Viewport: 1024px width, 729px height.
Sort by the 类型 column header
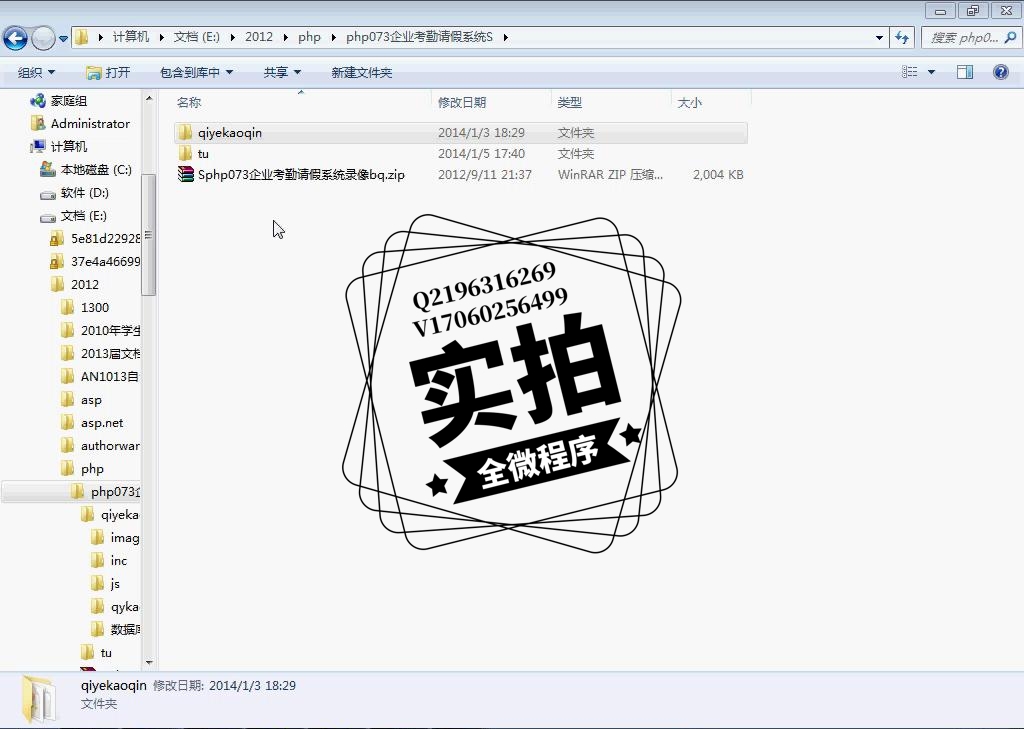569,103
